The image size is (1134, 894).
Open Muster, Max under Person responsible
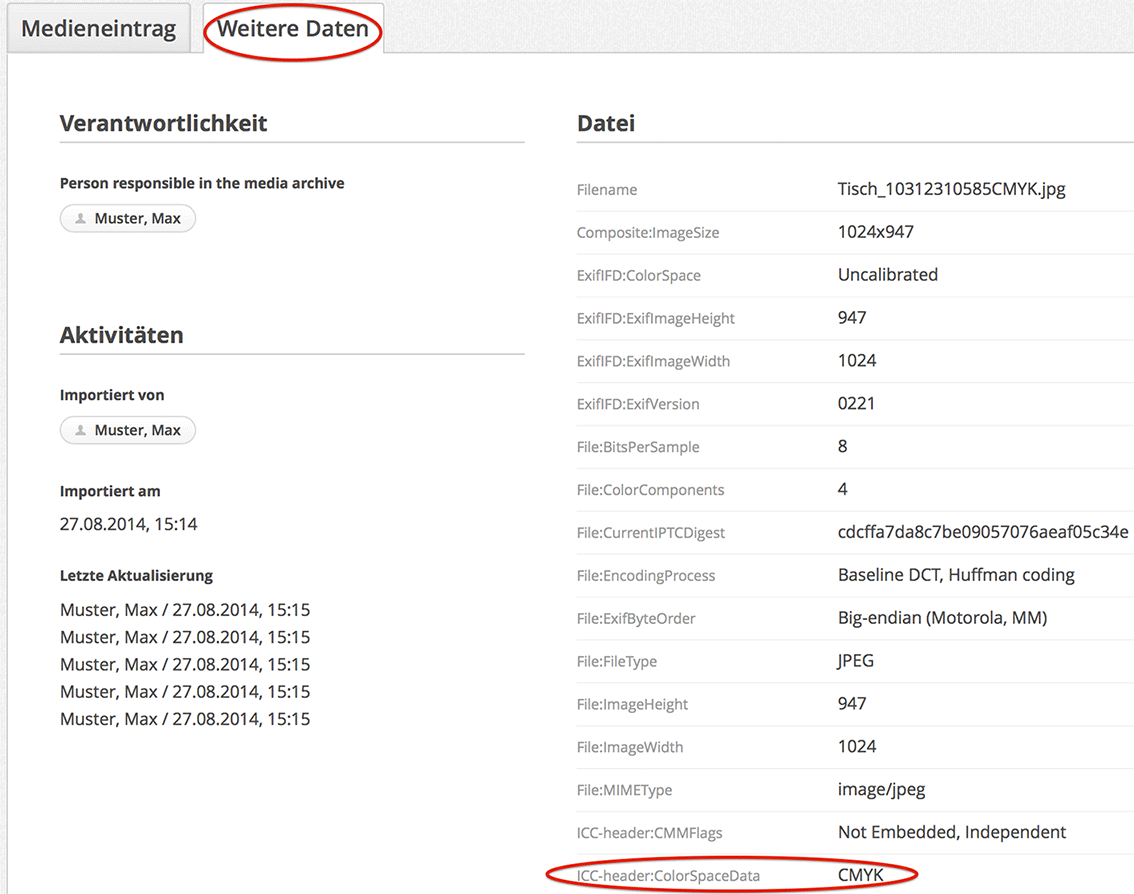(137, 219)
